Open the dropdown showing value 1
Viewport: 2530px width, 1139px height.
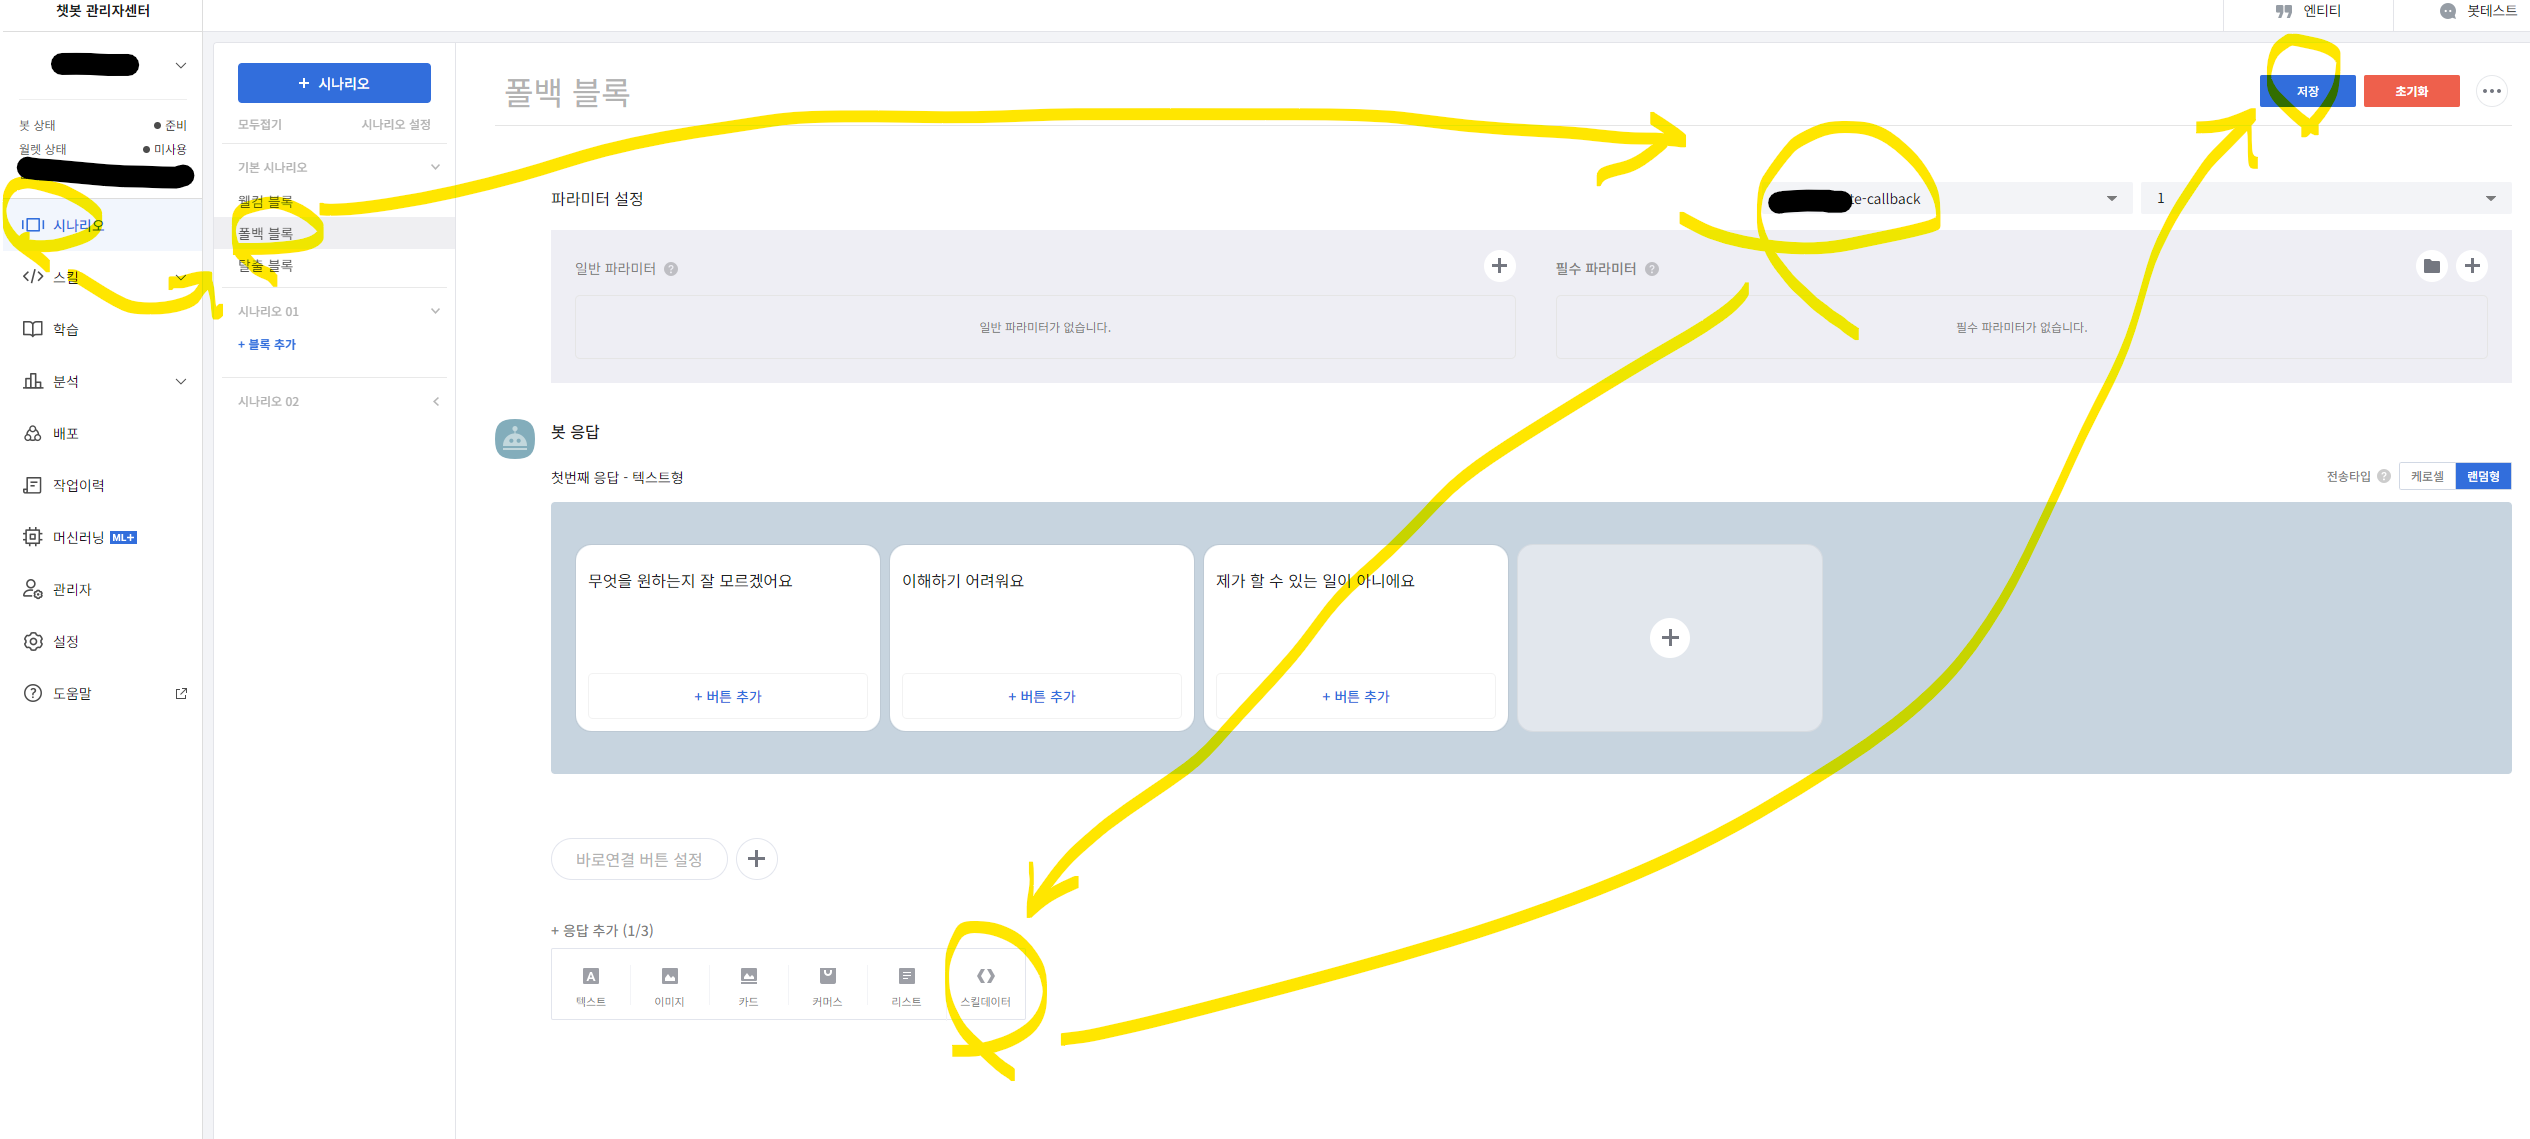coord(2325,198)
